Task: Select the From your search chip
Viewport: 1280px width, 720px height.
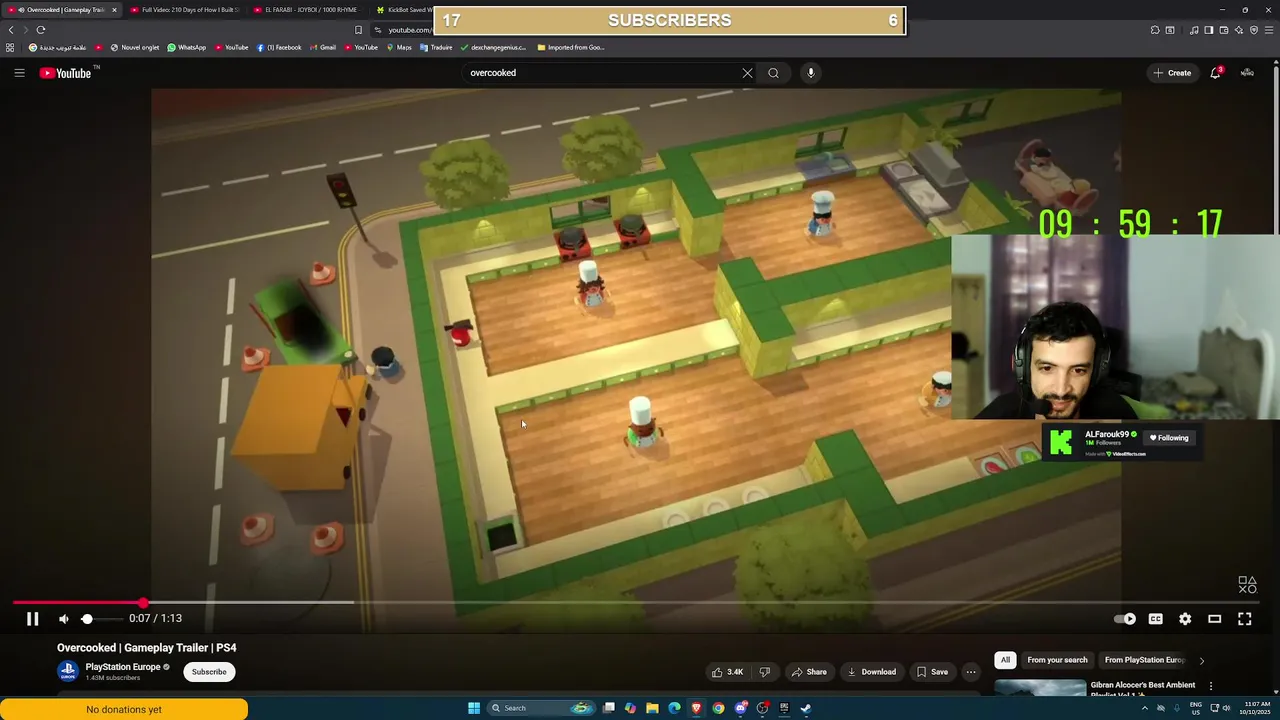Action: [1057, 660]
